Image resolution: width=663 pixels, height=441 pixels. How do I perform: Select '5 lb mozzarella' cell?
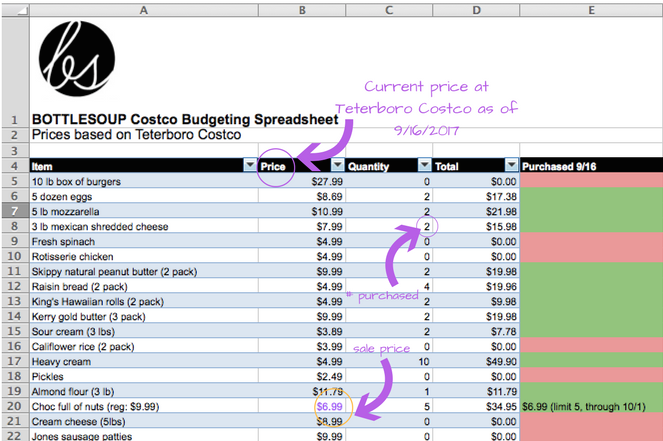[x=144, y=211]
